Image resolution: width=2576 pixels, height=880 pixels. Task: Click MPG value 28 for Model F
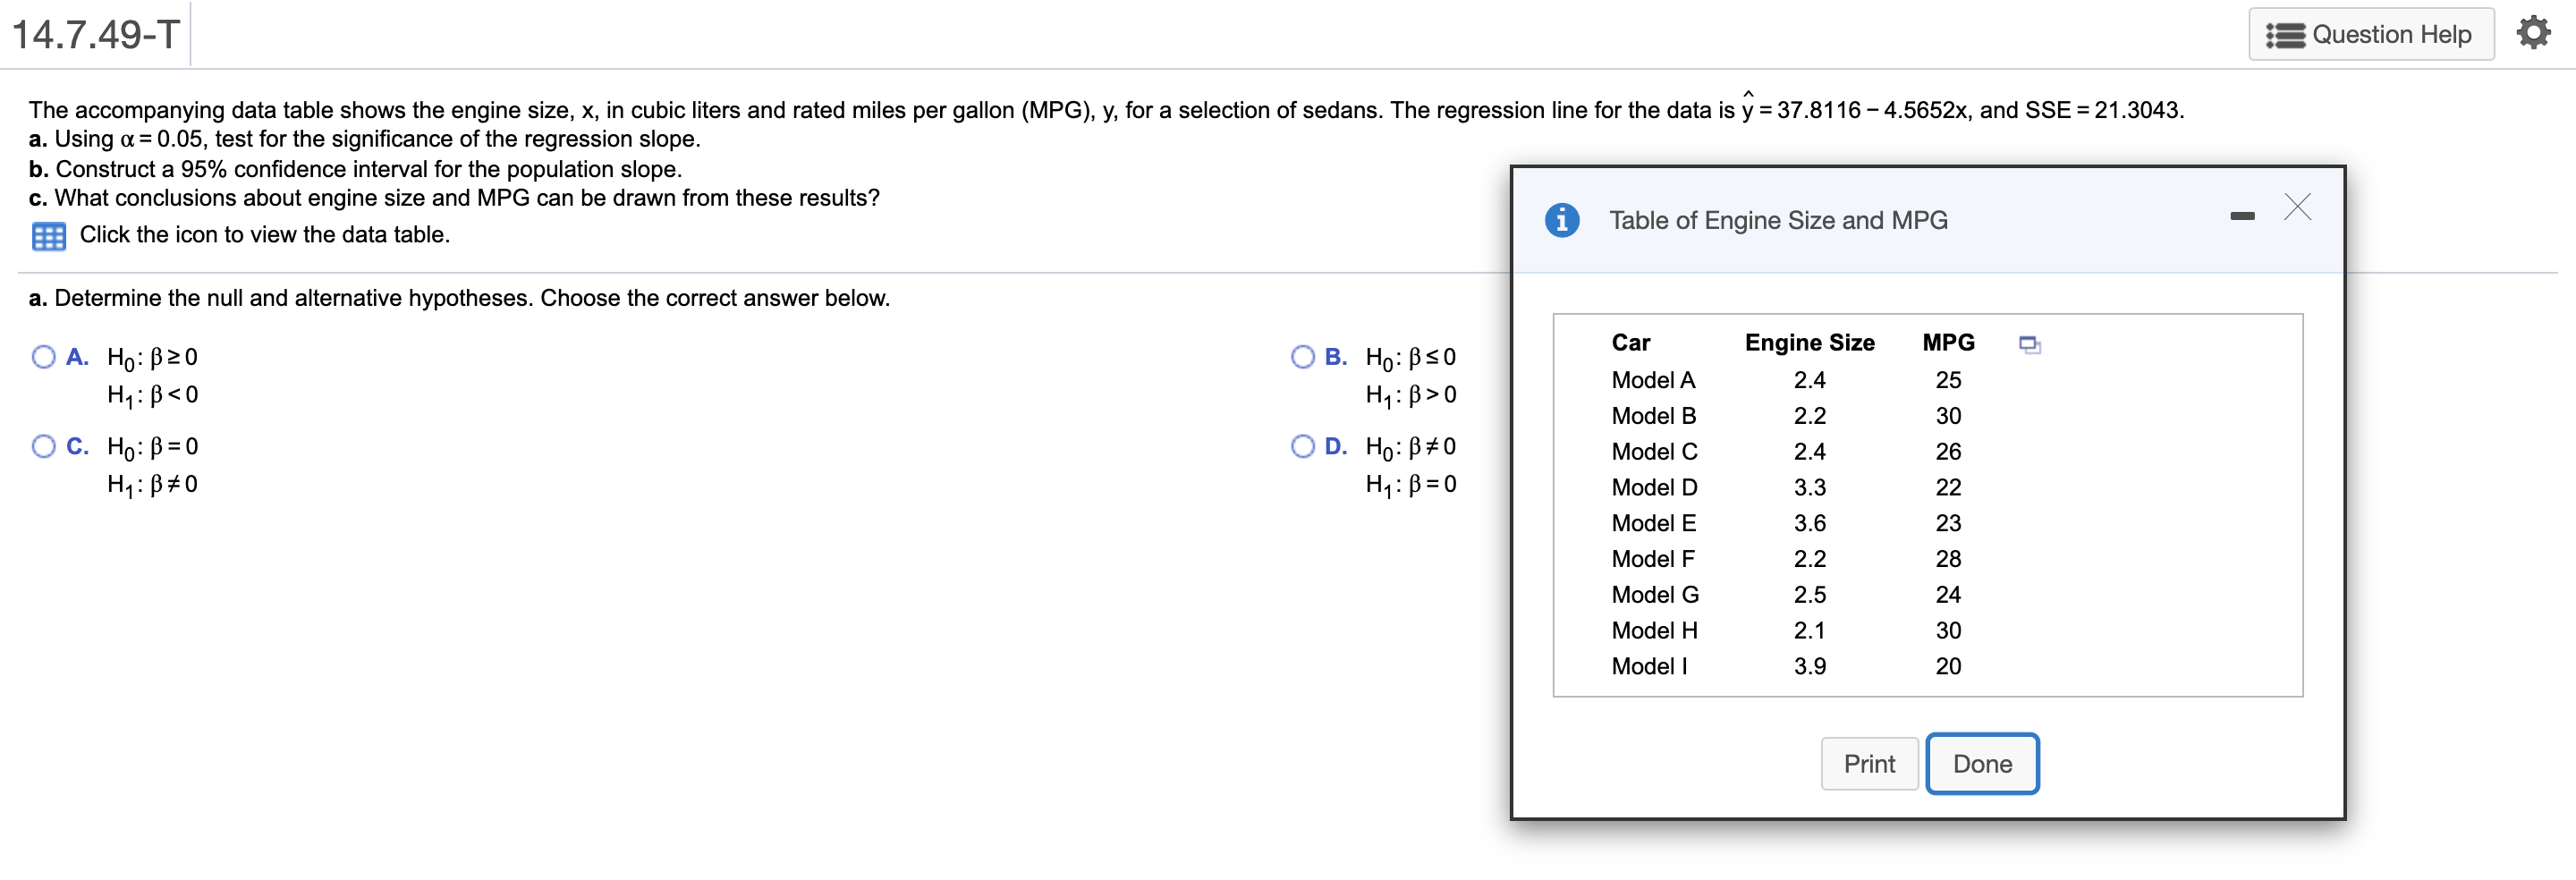coord(1948,559)
